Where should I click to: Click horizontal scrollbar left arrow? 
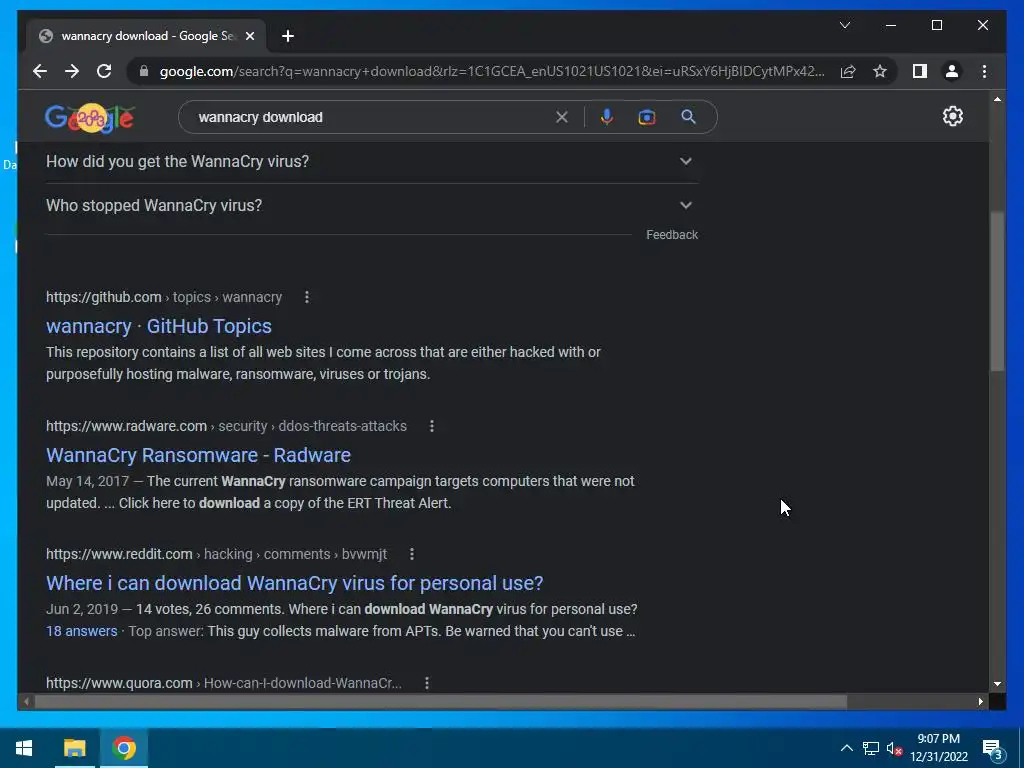click(26, 701)
